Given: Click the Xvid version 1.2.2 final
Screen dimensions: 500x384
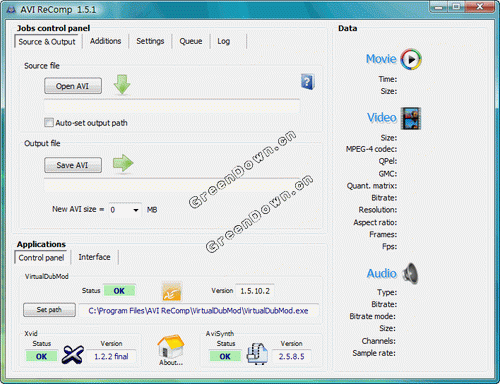Looking at the screenshot, I should 111,356.
